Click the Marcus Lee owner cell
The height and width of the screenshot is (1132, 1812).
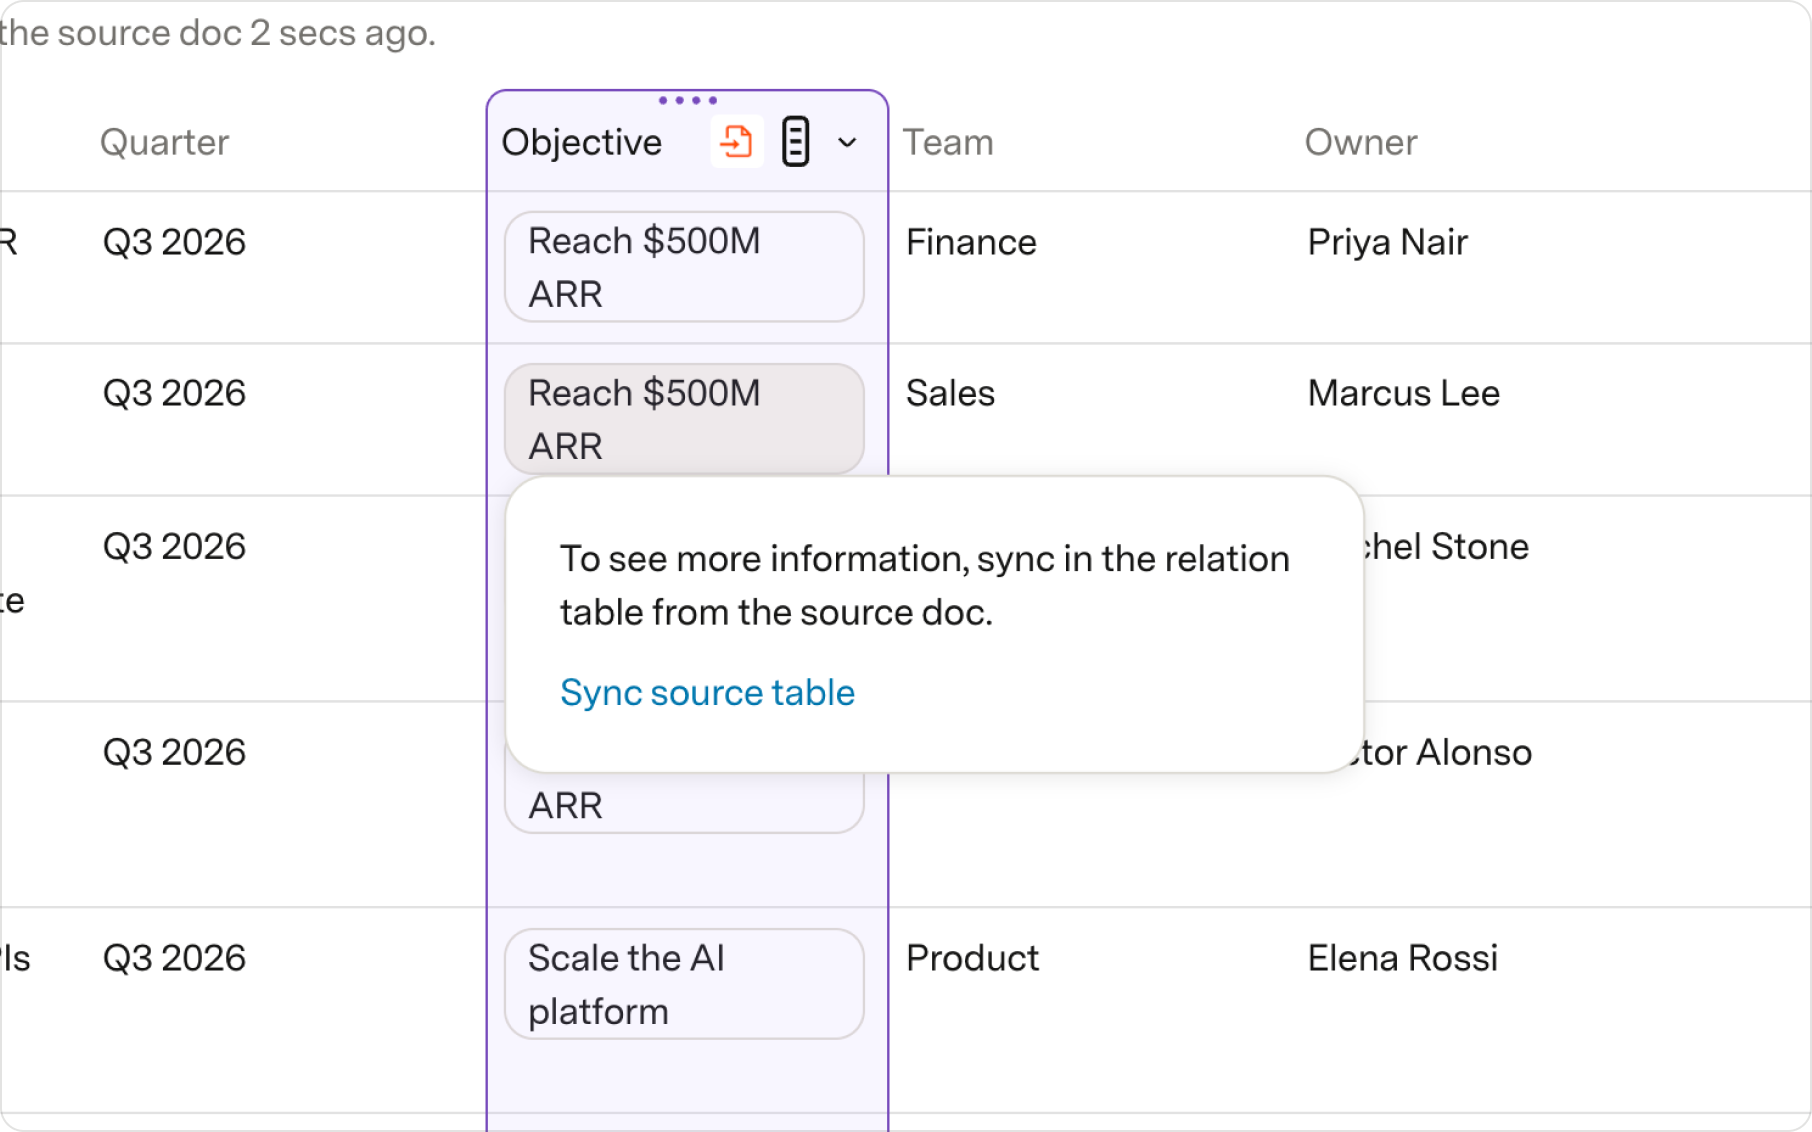coord(1403,393)
